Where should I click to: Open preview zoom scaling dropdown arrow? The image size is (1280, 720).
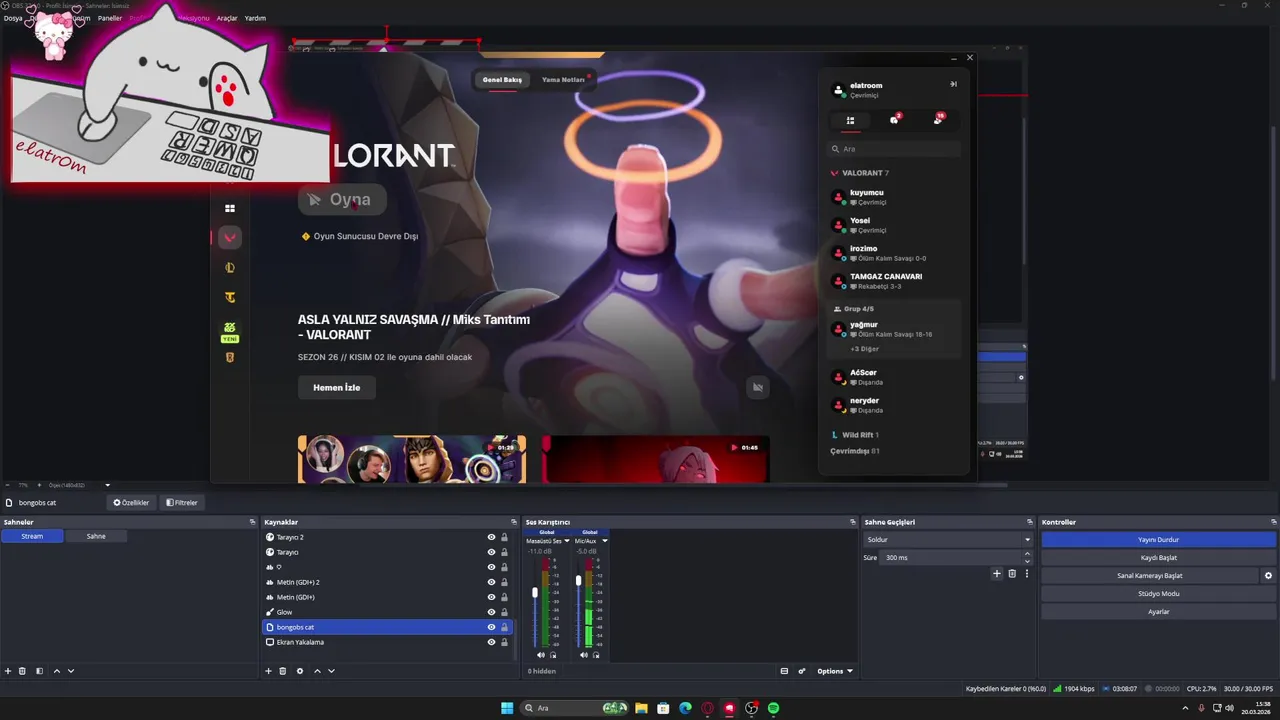click(107, 485)
